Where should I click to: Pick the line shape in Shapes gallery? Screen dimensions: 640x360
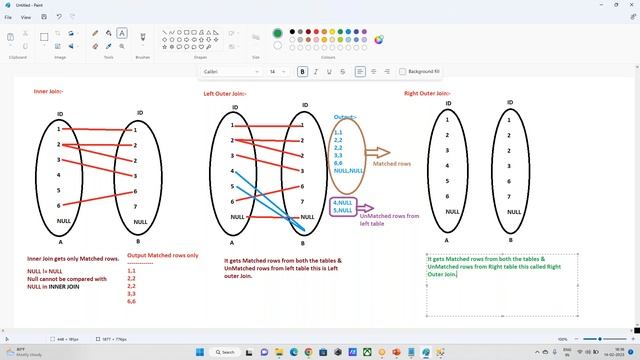[x=164, y=32]
